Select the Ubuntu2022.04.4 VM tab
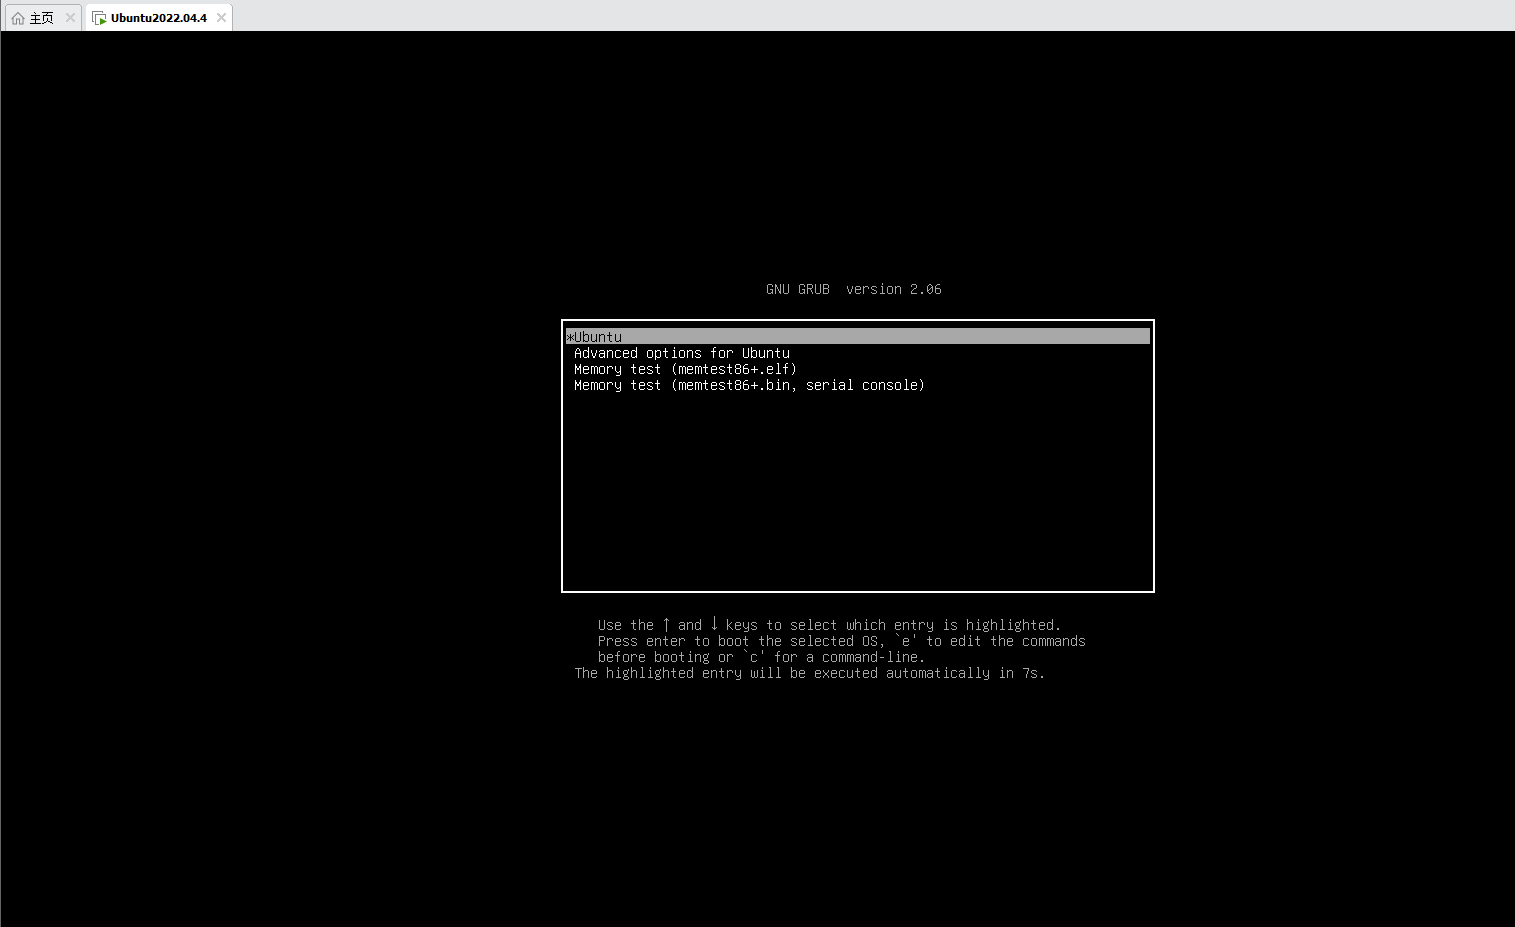This screenshot has width=1515, height=927. click(158, 18)
